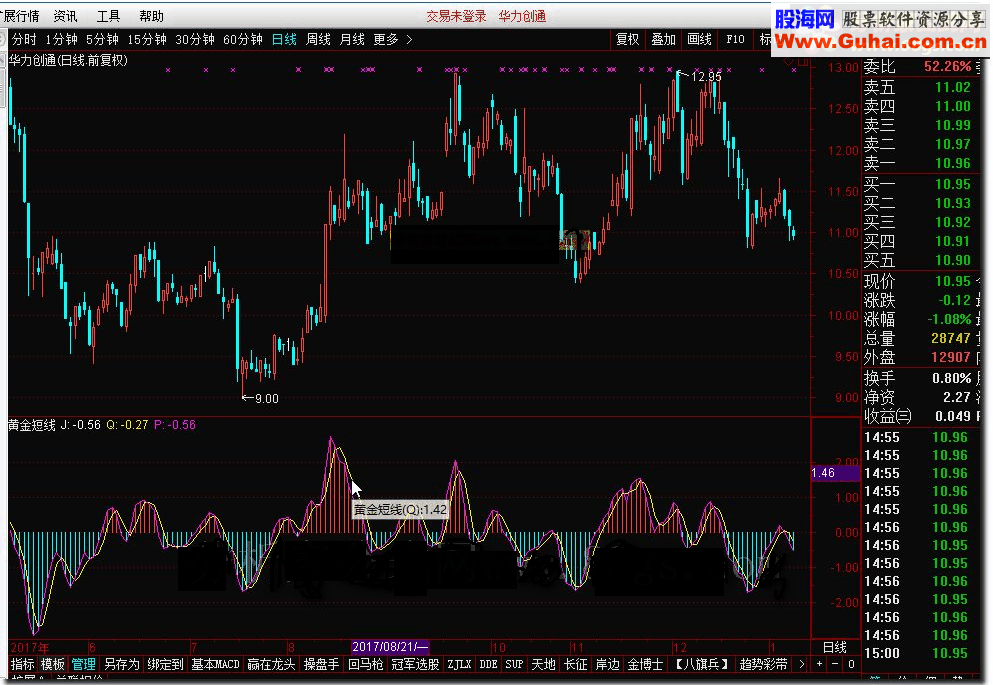This screenshot has height=685, width=993.
Task: Open the 展行情 menu
Action: 20,16
